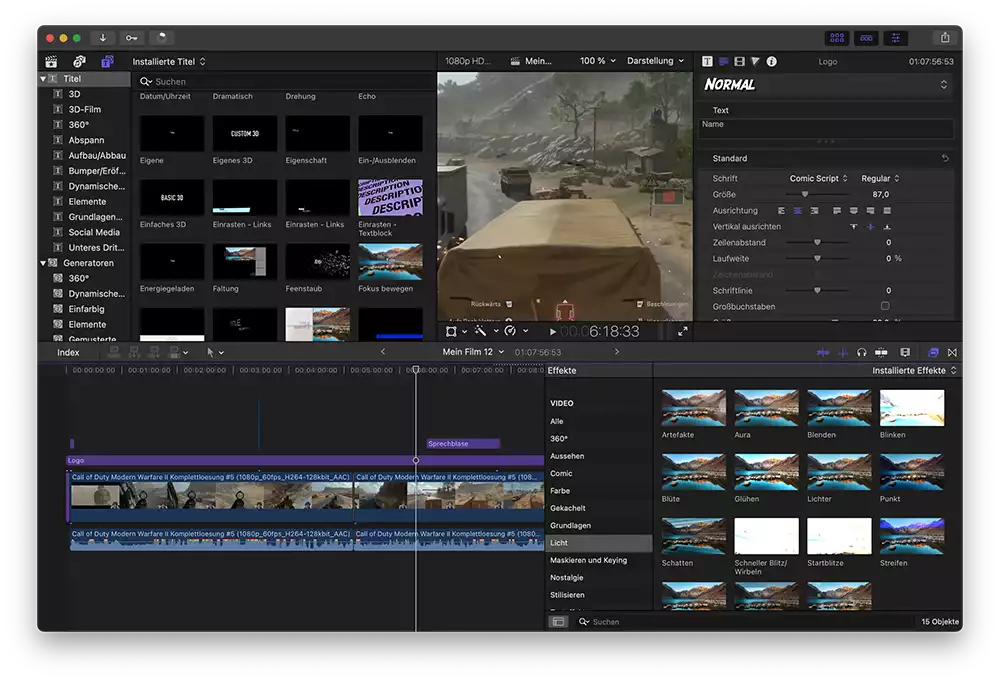This screenshot has height=681, width=1000.
Task: Open the Installierte Titel dropdown
Action: (169, 62)
